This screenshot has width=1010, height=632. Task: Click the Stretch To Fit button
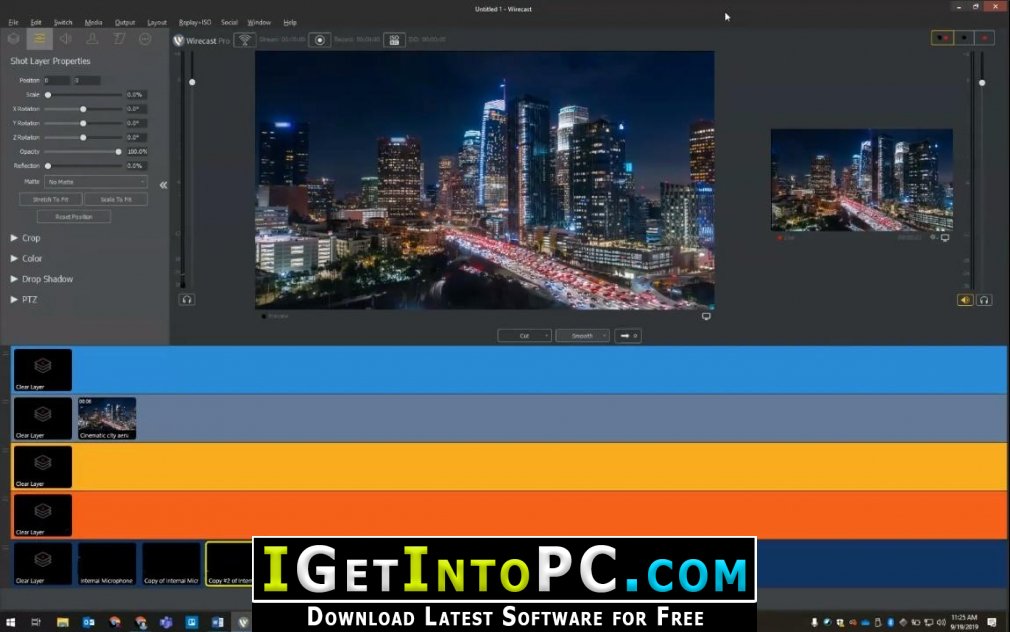[51, 200]
